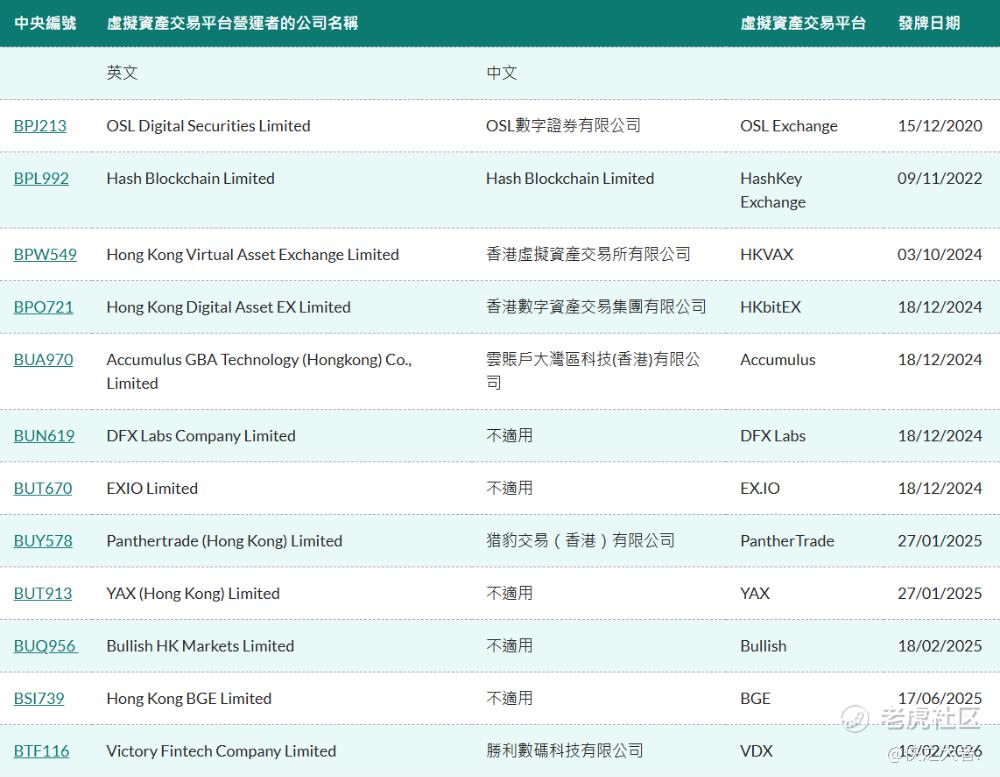This screenshot has height=777, width=1000.
Task: Select the BGE platform cell
Action: (x=756, y=699)
